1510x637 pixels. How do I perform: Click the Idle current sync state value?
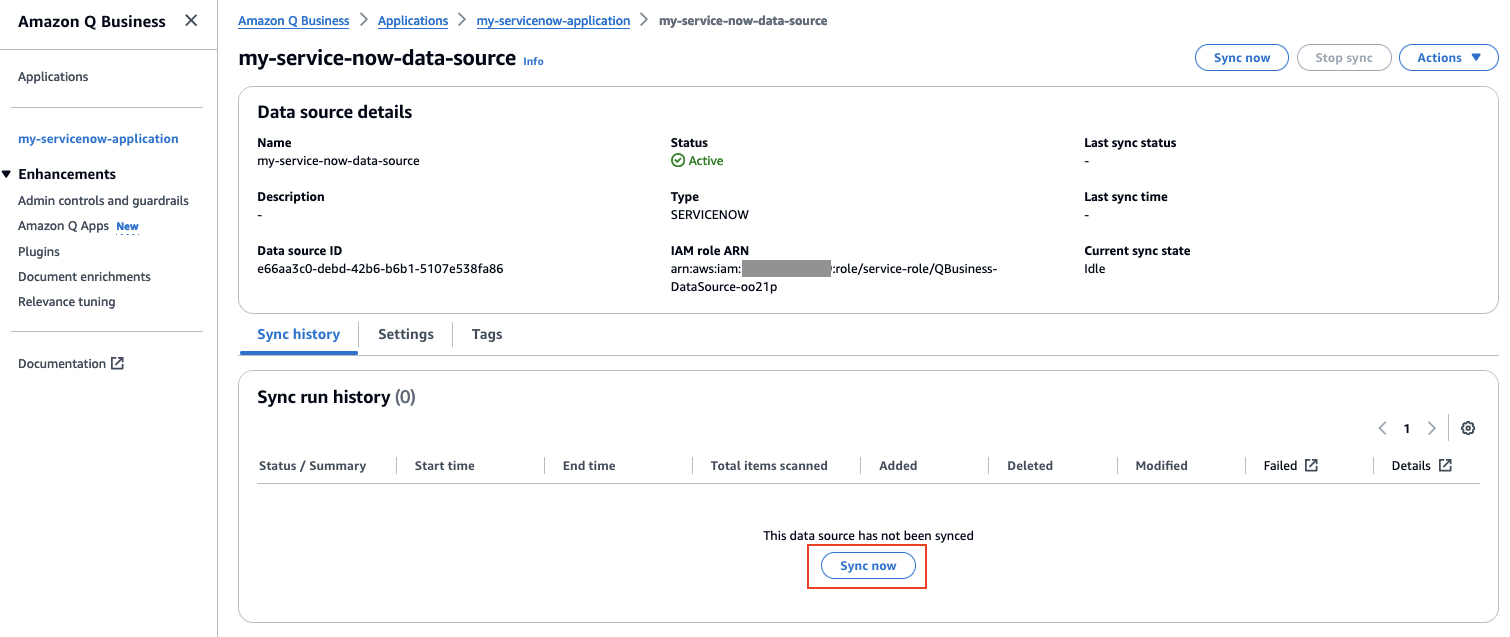[1095, 269]
